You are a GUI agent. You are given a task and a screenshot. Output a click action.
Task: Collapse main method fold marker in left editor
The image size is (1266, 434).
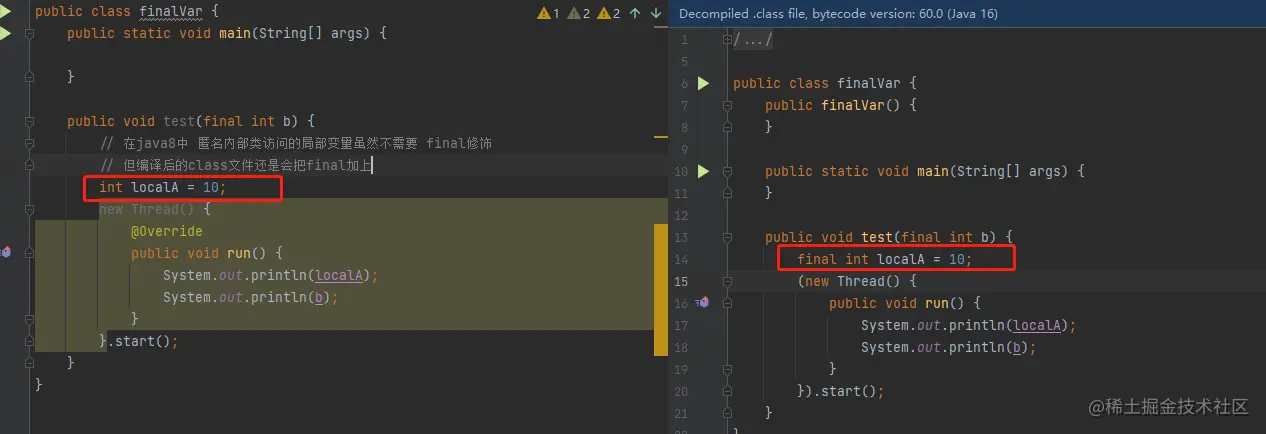28,33
